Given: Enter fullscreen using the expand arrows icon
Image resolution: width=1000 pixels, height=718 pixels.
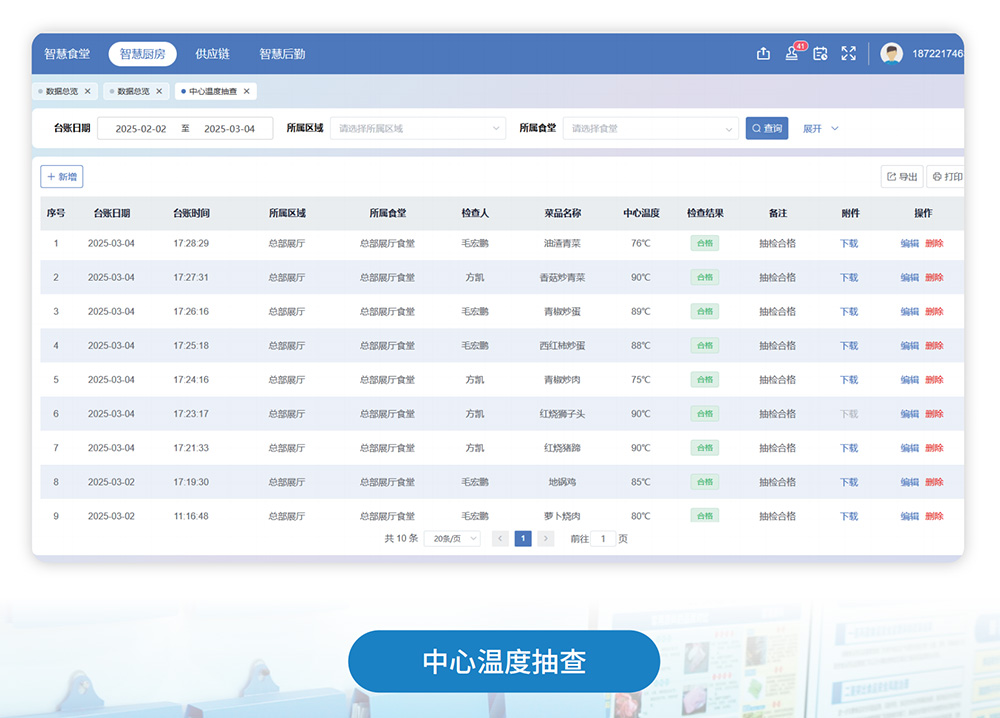Looking at the screenshot, I should click(x=848, y=54).
